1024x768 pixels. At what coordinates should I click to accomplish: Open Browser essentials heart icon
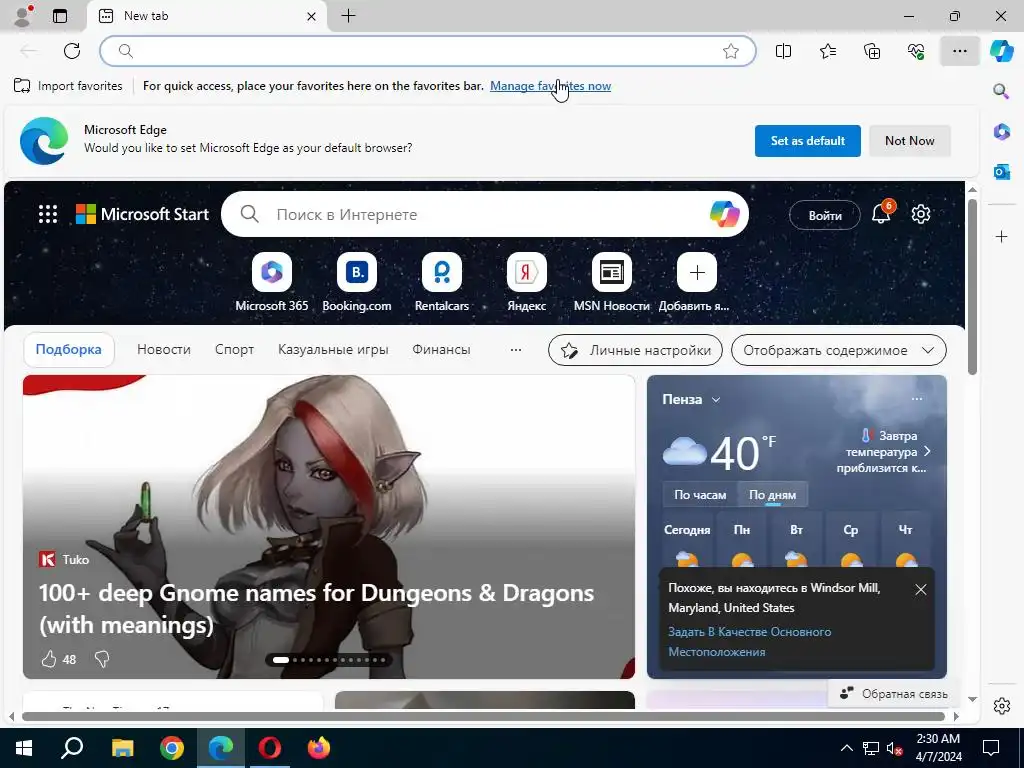click(x=916, y=51)
